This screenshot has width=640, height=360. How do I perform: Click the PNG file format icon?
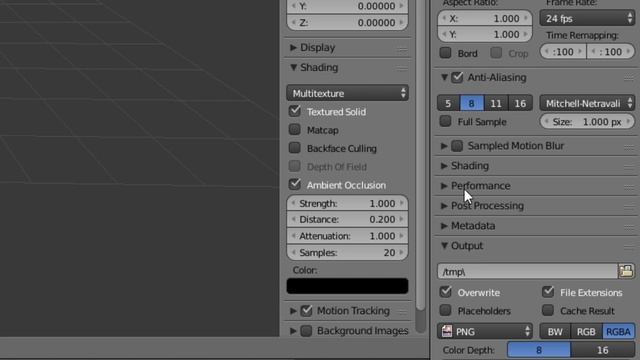tap(447, 331)
